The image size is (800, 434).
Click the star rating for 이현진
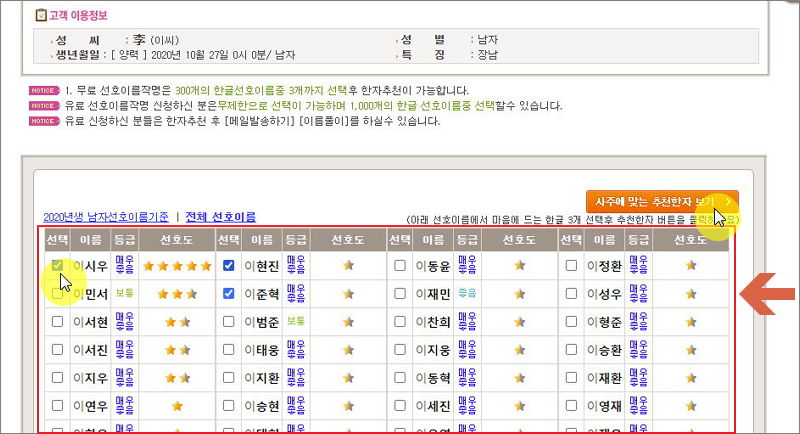tap(348, 265)
